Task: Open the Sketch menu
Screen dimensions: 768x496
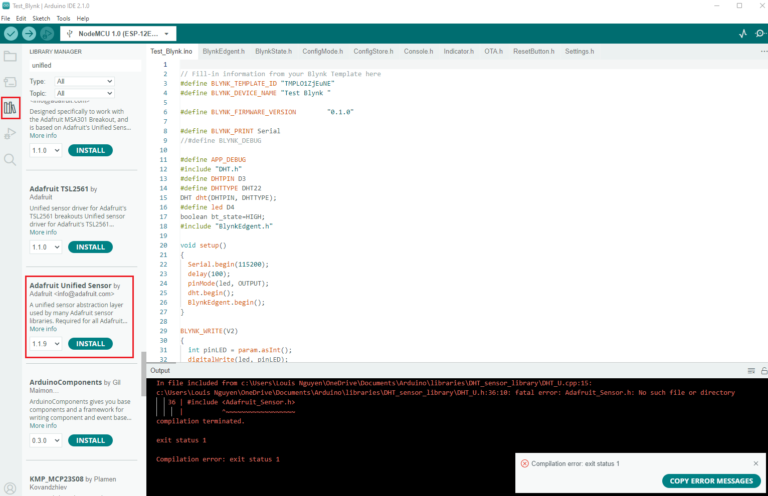Action: click(39, 18)
